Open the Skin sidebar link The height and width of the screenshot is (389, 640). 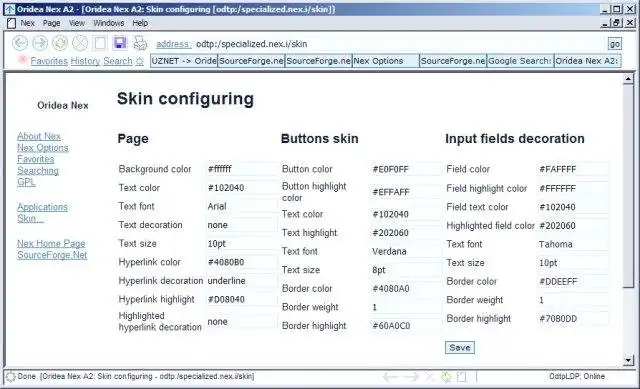(x=30, y=218)
